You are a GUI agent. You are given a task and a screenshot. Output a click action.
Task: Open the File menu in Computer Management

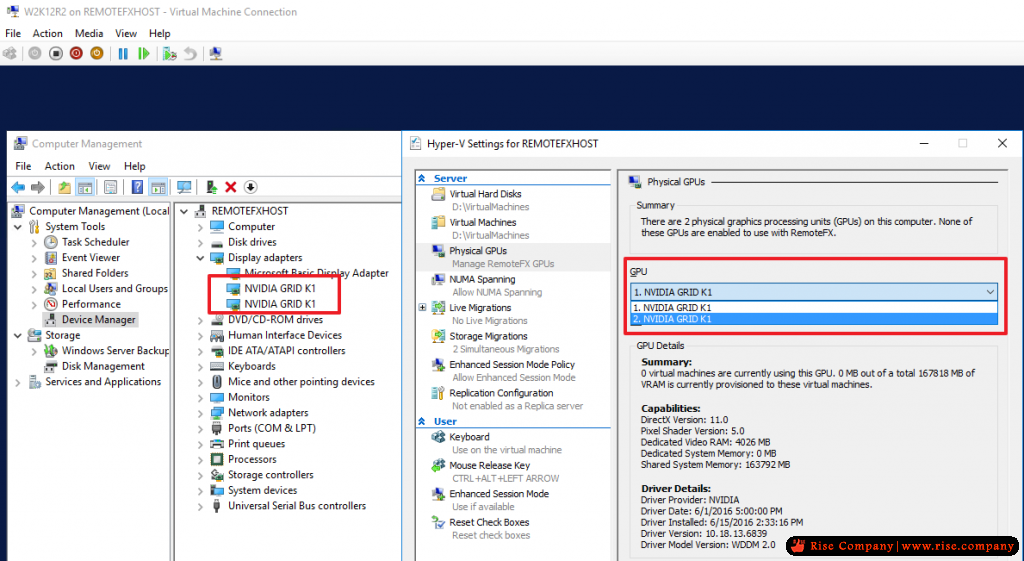point(23,166)
